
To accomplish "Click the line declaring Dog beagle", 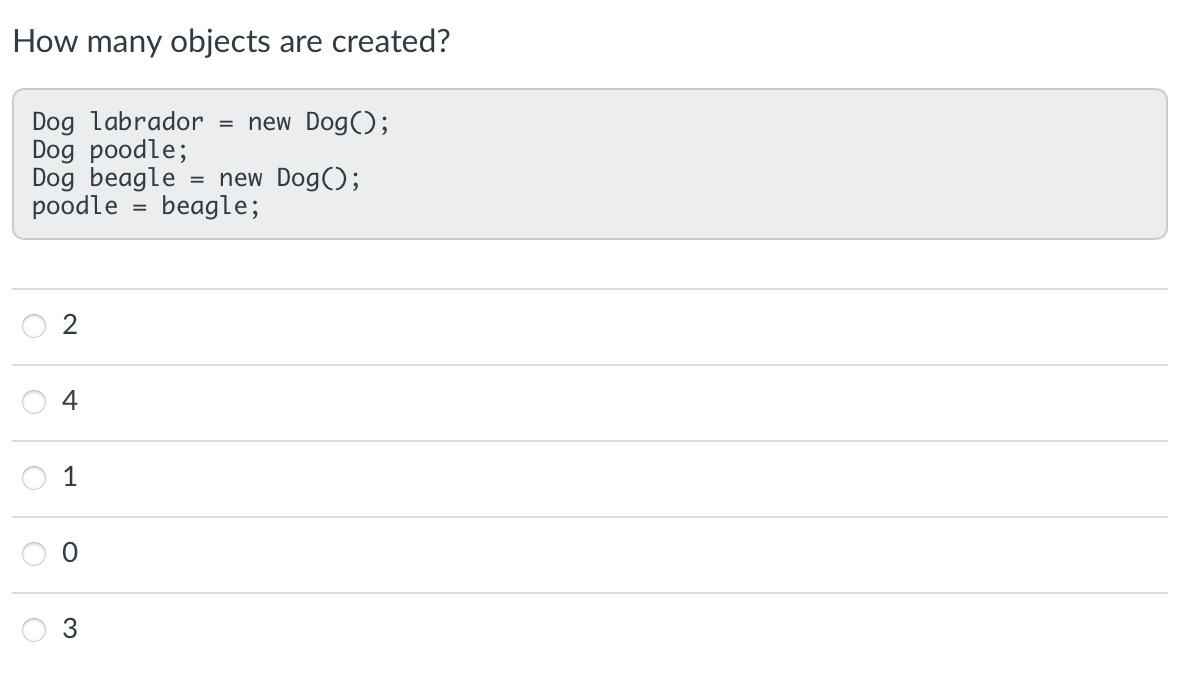I will [x=195, y=178].
